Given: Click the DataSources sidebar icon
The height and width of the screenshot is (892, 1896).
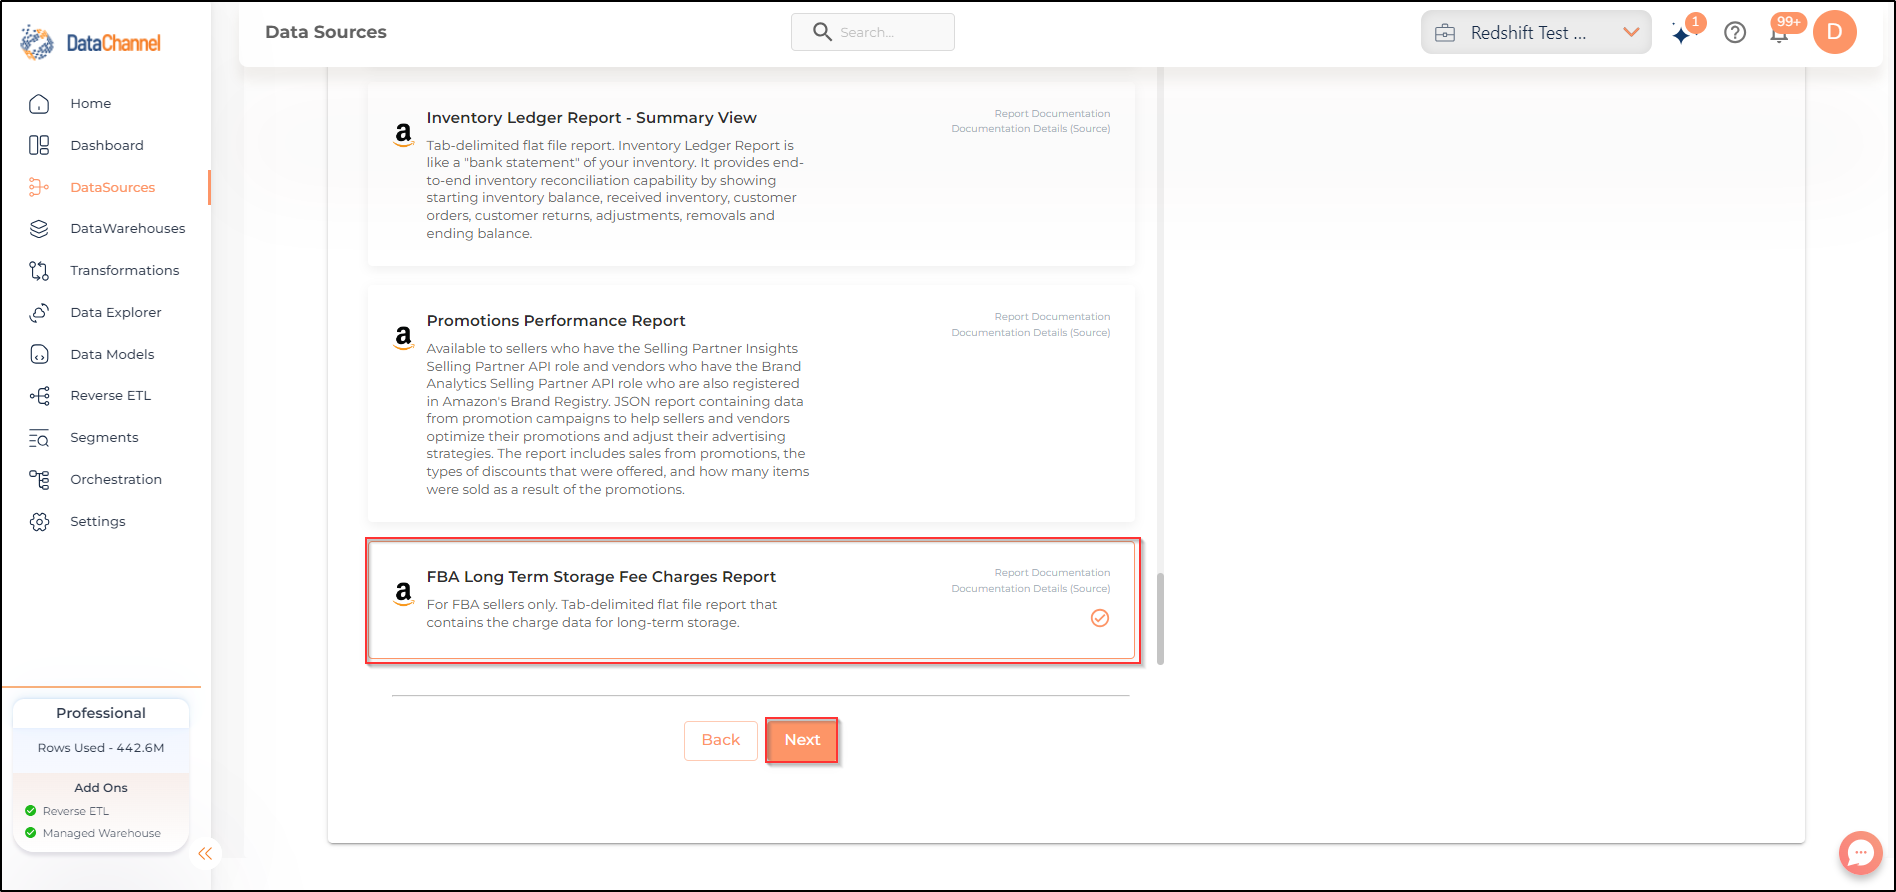Looking at the screenshot, I should [x=39, y=187].
